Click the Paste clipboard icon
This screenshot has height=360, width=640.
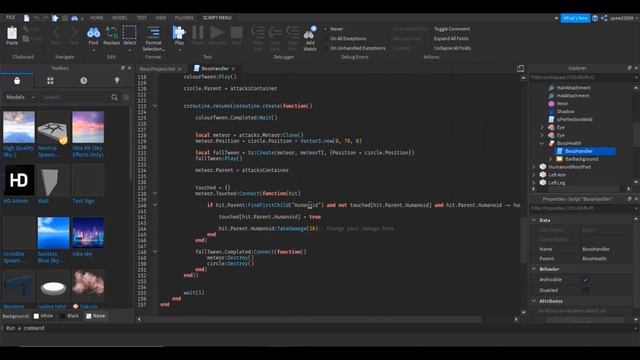click(12, 33)
